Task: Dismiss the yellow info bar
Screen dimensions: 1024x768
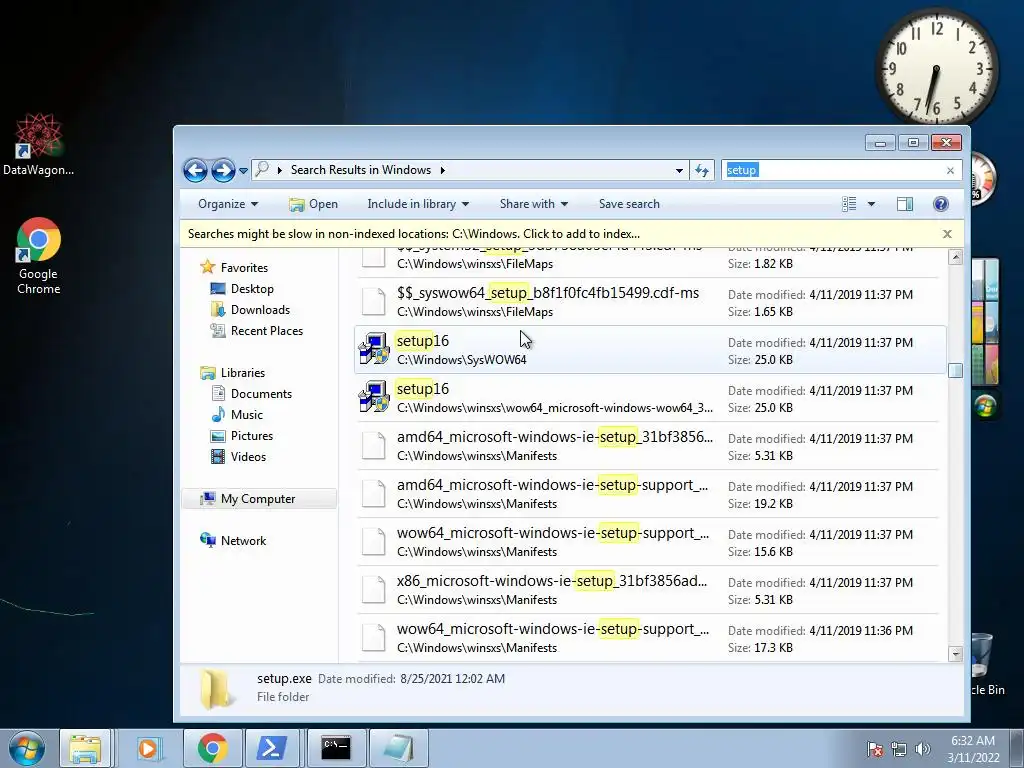Action: [x=947, y=234]
